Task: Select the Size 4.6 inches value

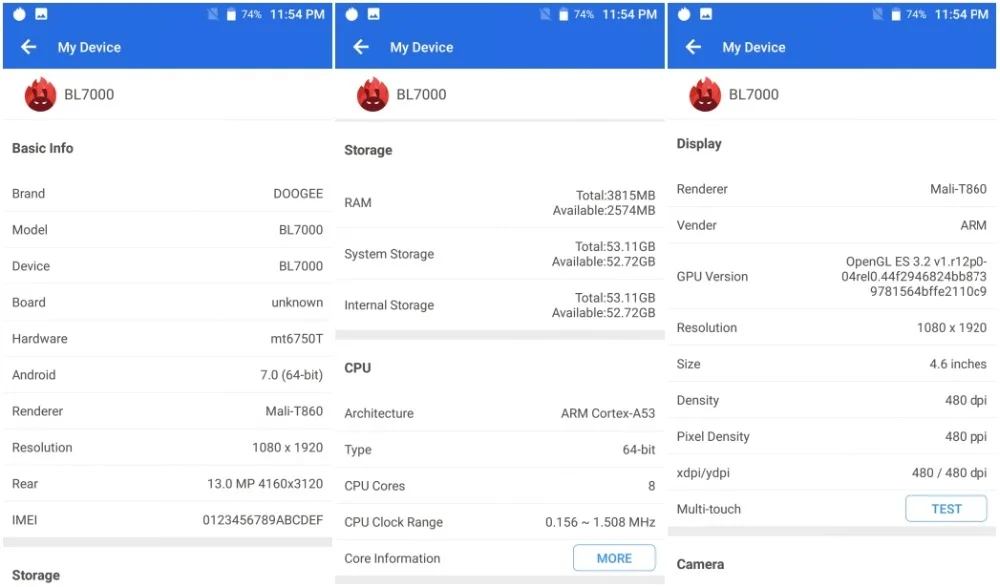Action: click(958, 364)
